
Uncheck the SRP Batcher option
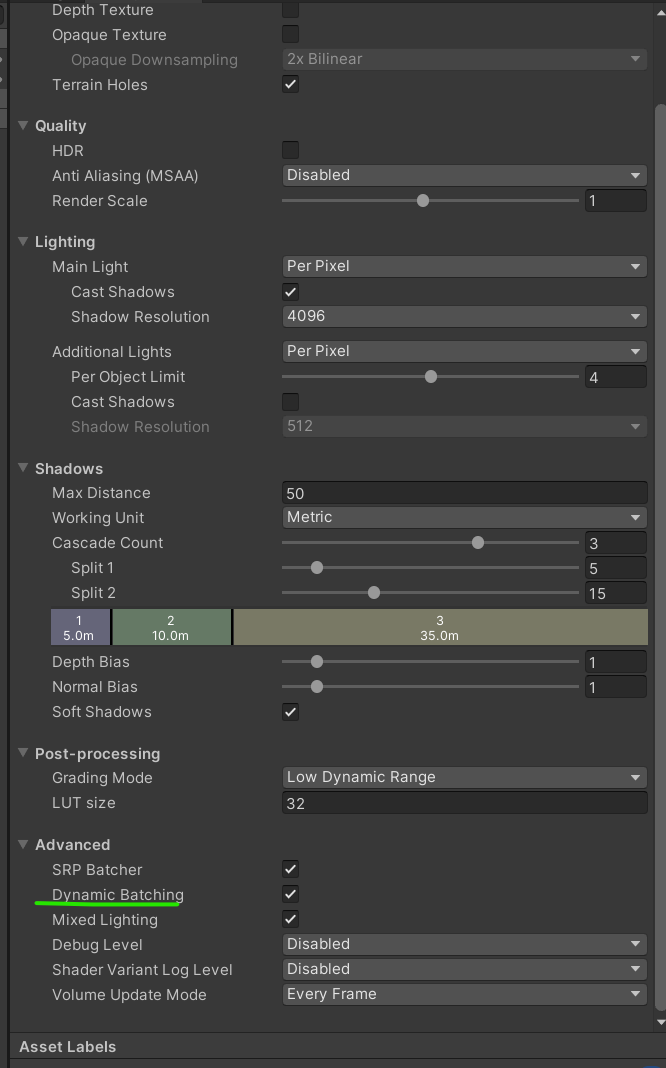click(290, 869)
